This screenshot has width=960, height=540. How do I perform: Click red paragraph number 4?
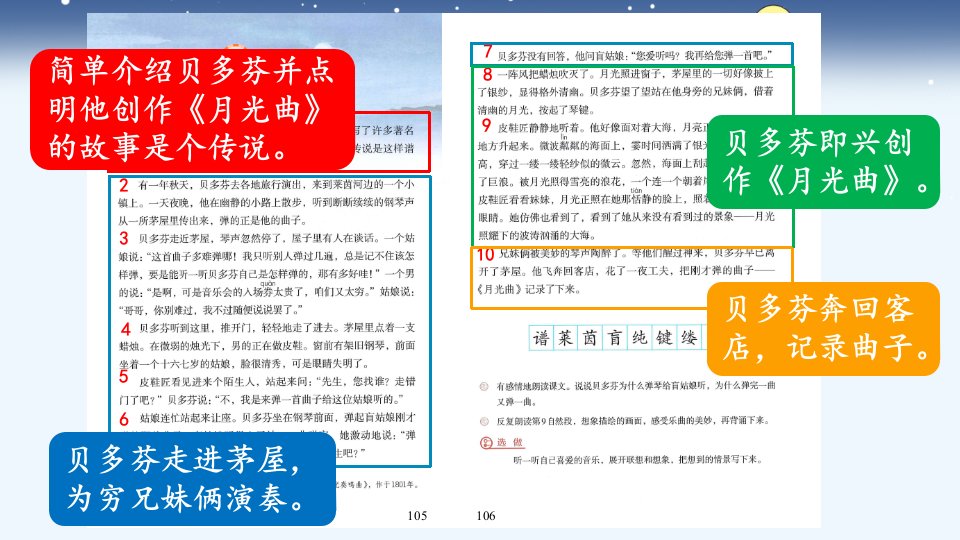126,329
